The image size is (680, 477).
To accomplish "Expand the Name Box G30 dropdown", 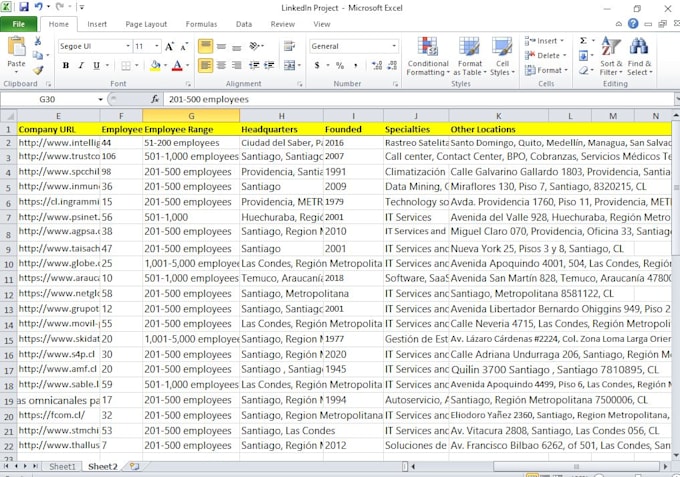I will [100, 99].
